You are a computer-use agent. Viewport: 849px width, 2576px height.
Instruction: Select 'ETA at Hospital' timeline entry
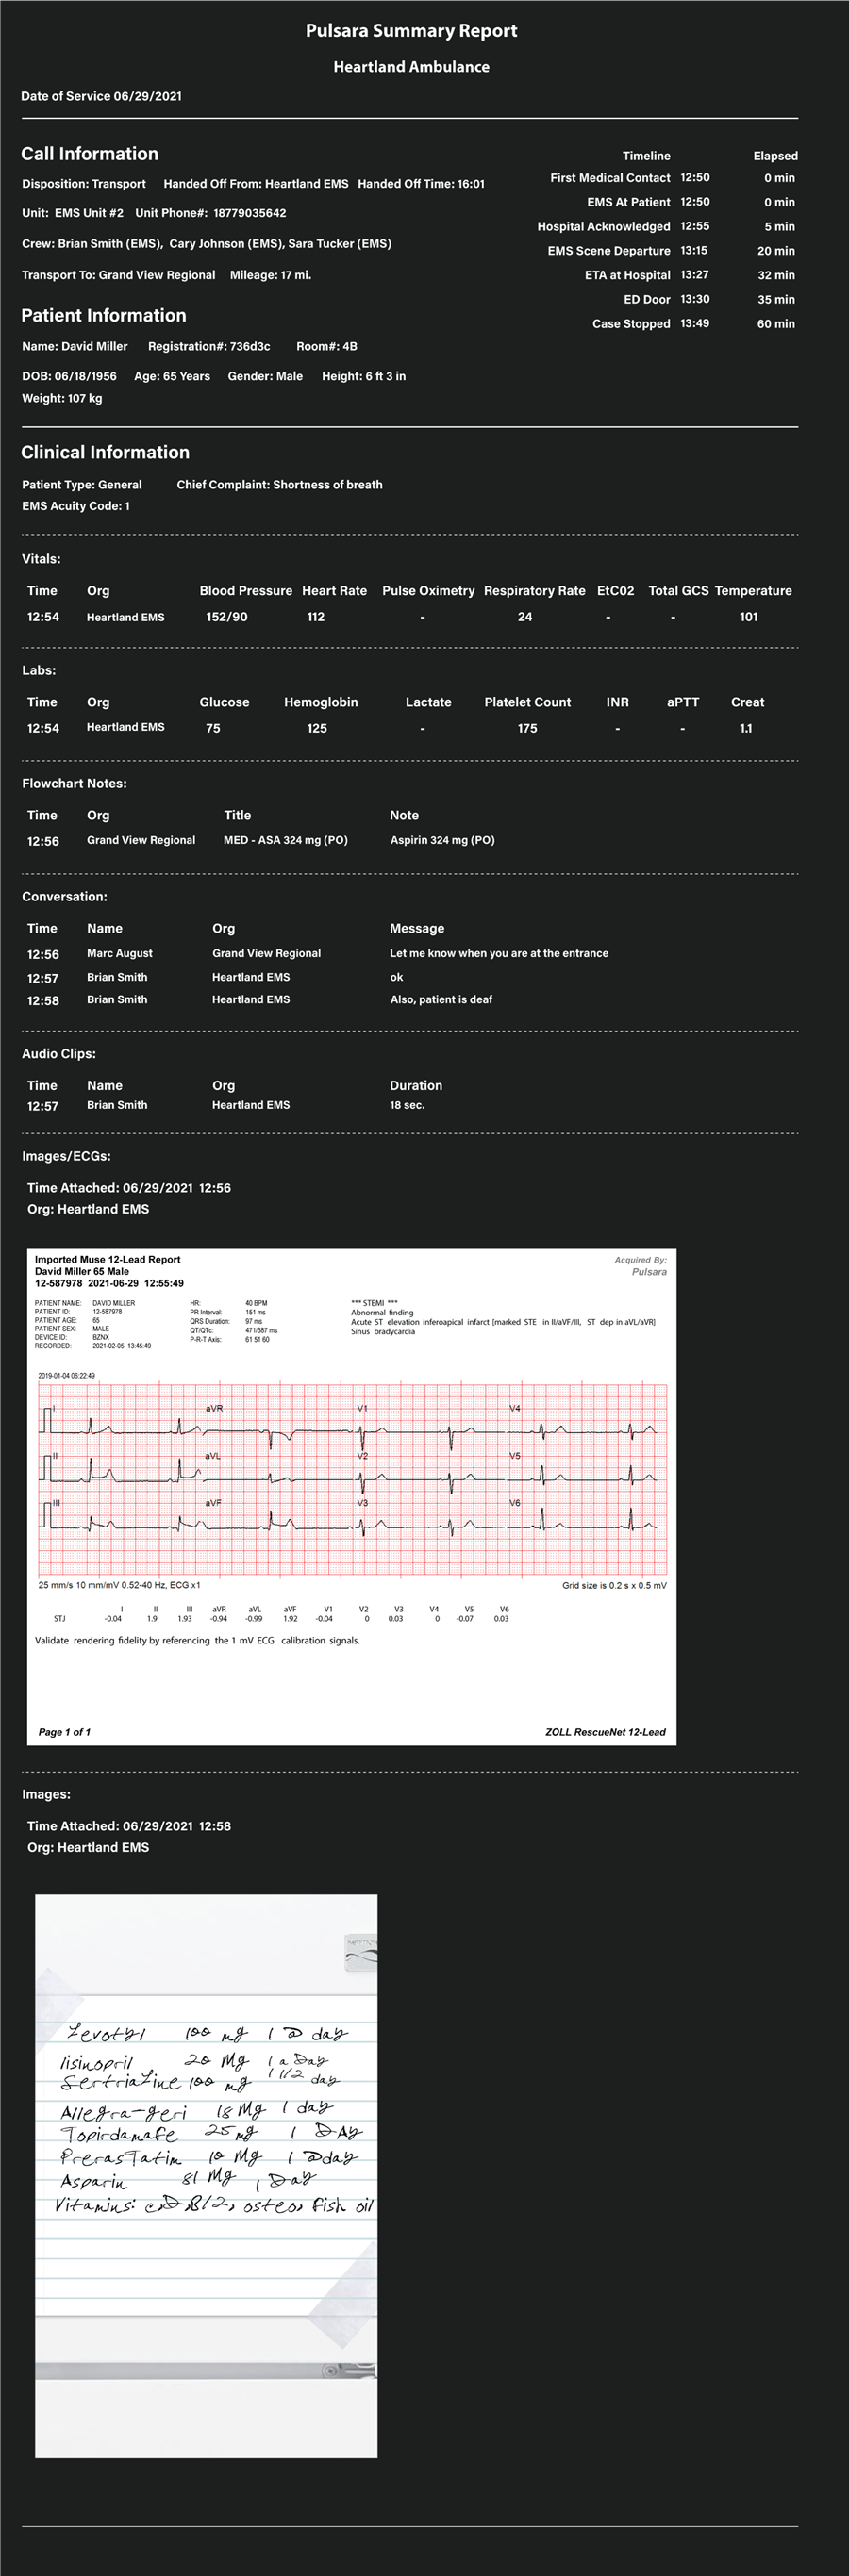(628, 275)
